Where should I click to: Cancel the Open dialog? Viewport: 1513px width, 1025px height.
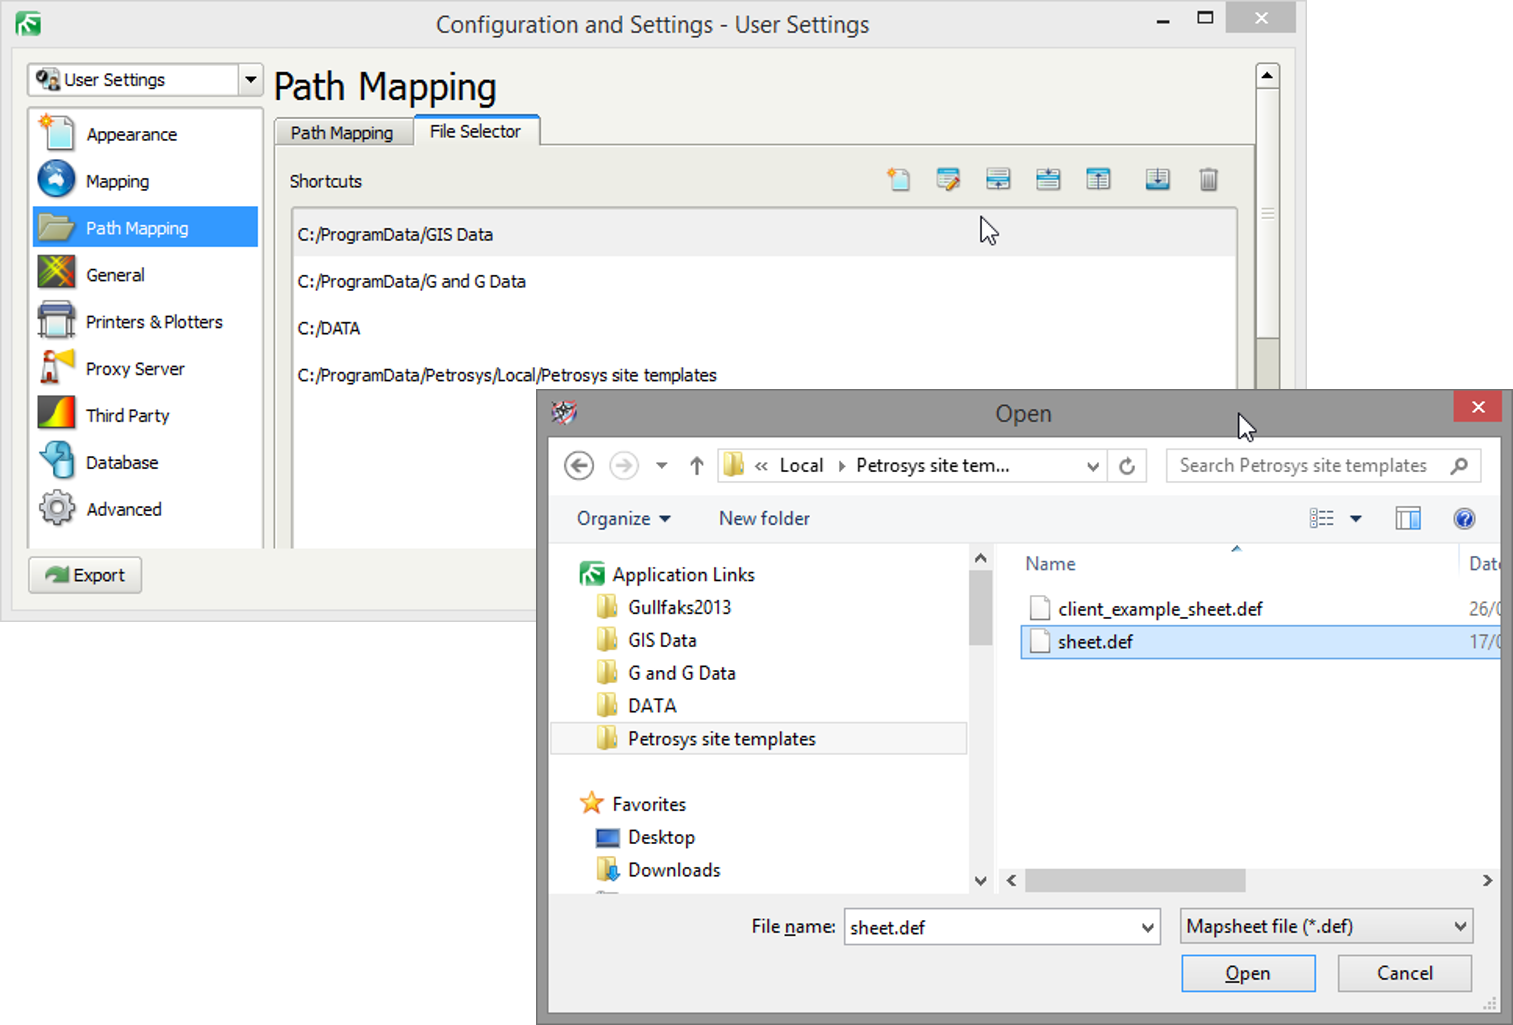(1404, 972)
